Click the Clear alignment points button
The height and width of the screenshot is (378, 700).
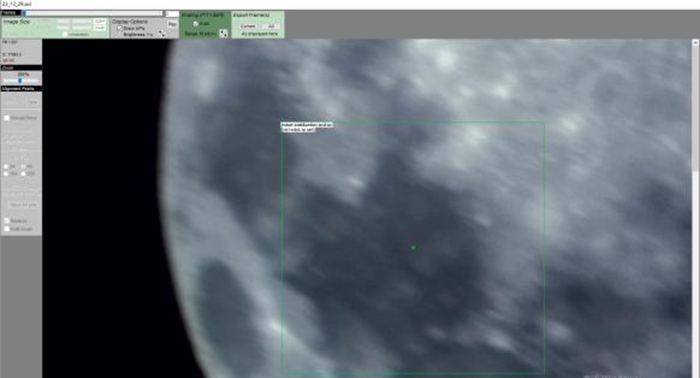tap(32, 102)
